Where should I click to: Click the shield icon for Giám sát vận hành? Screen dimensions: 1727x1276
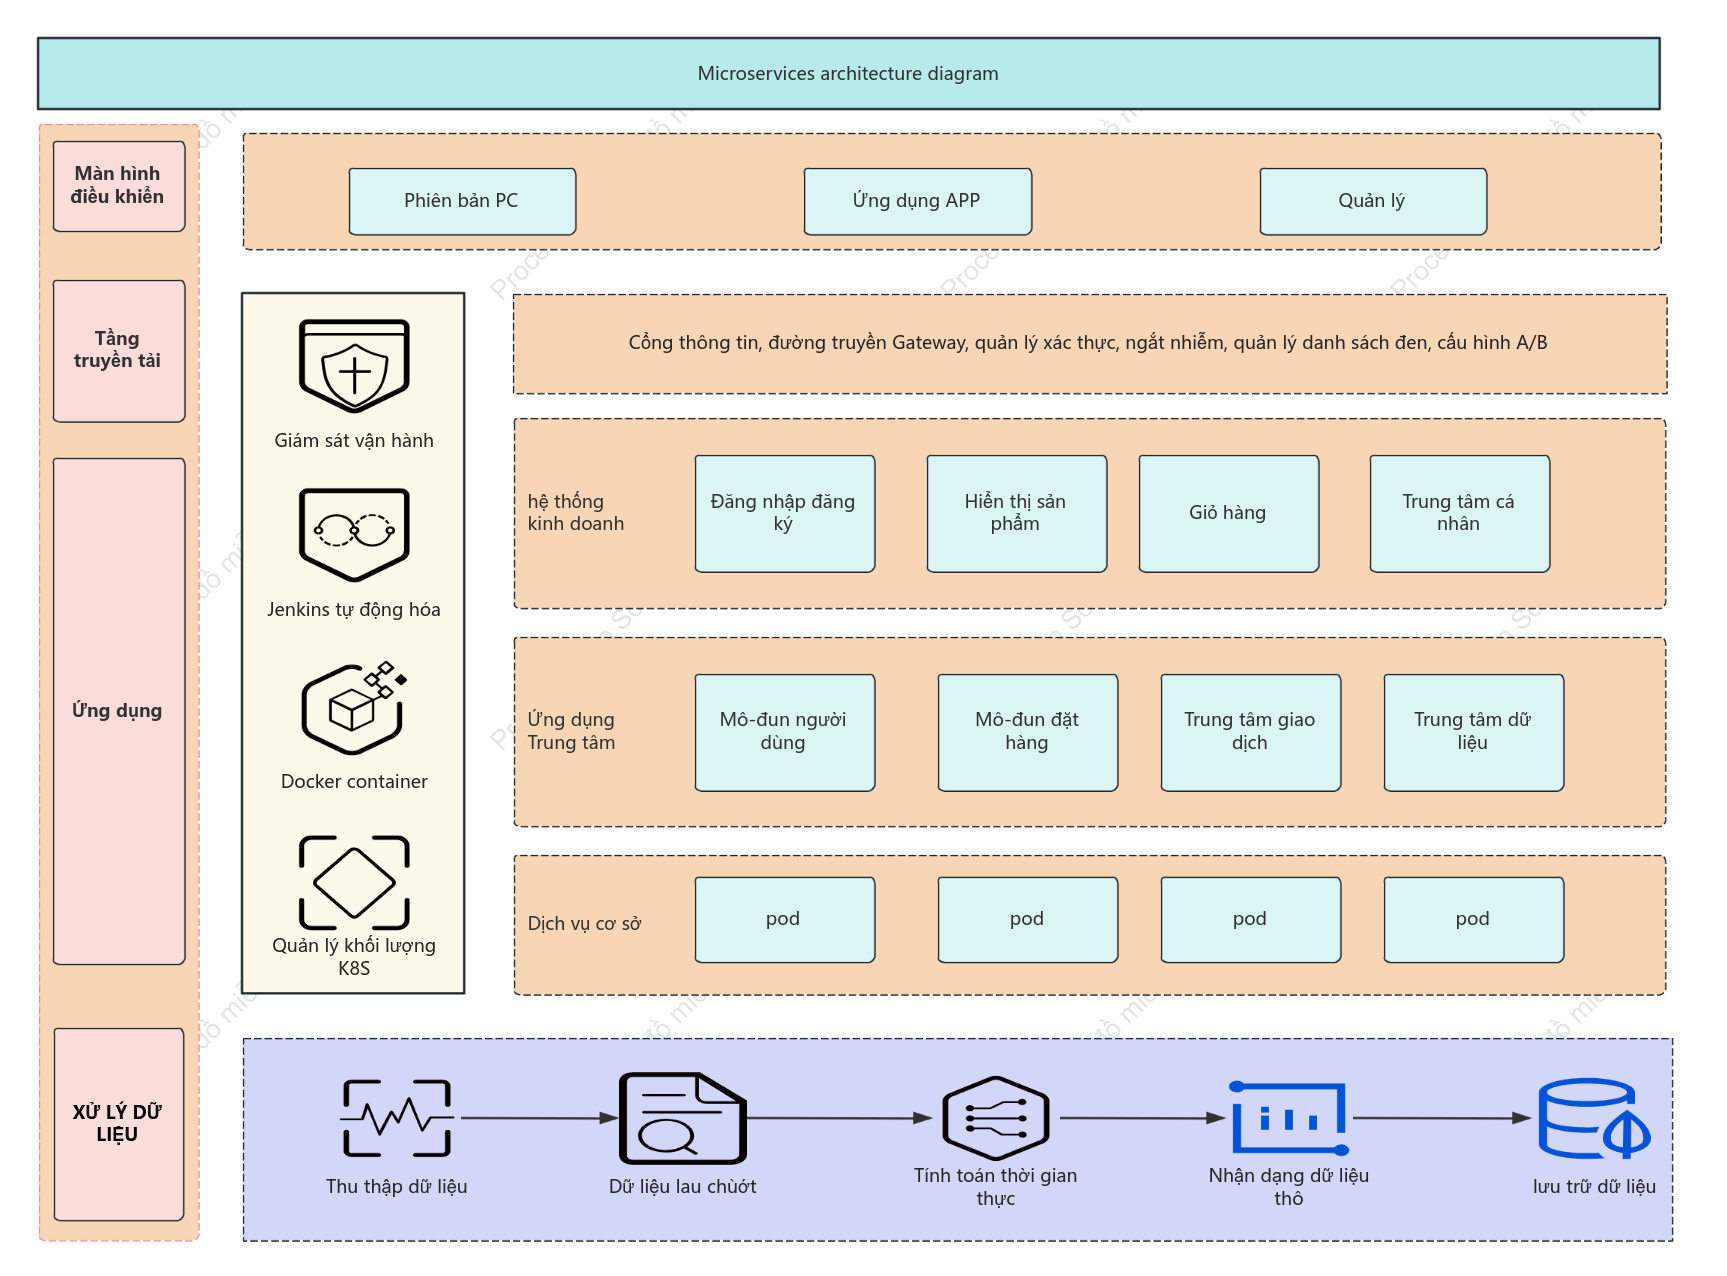pos(354,366)
